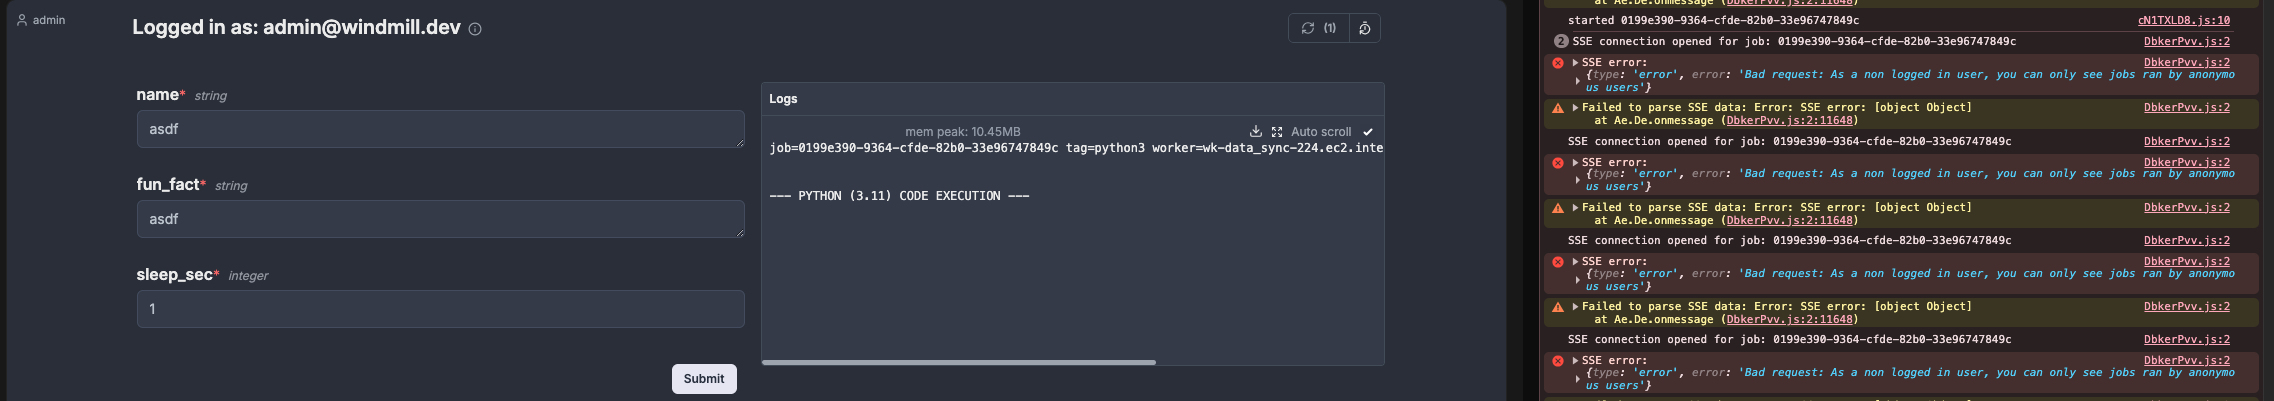Click the Submit button

[x=704, y=379]
